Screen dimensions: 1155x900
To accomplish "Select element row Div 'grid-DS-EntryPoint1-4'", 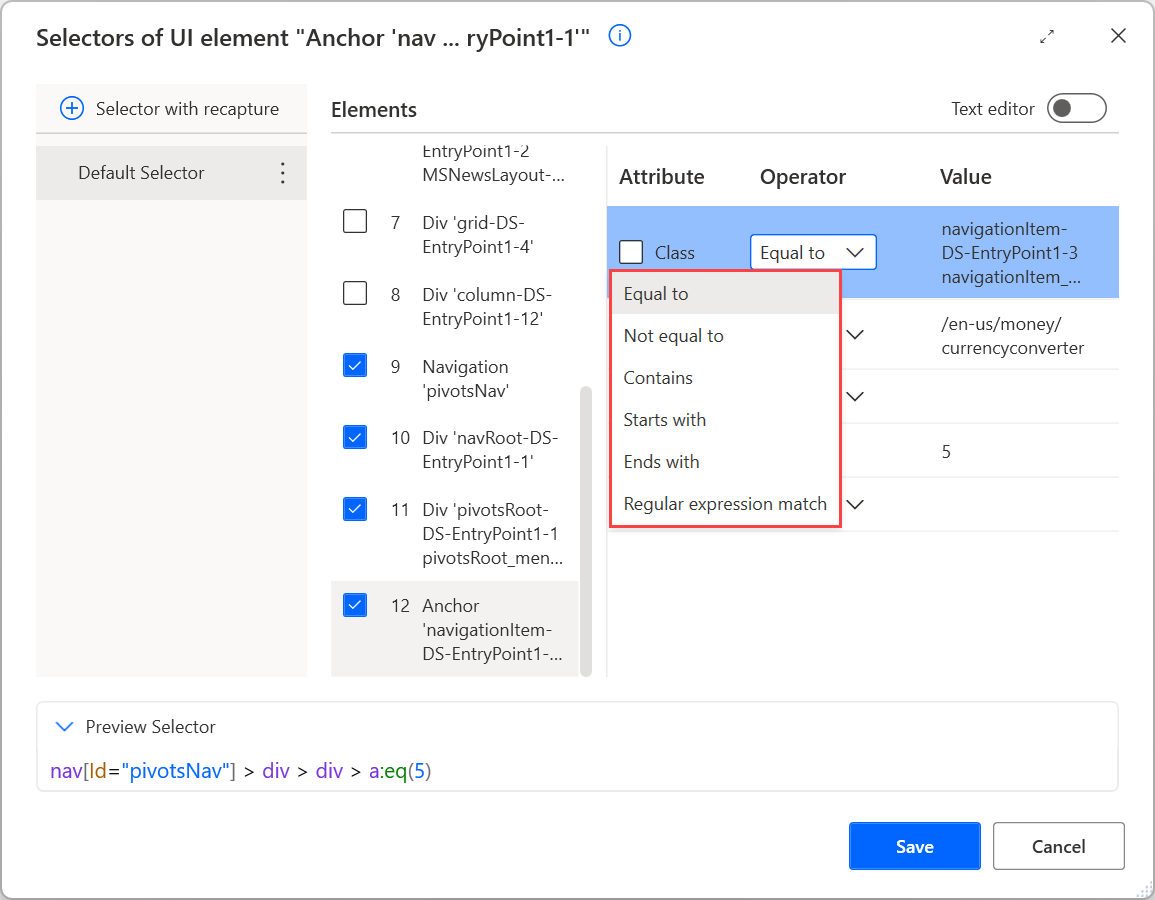I will 455,235.
